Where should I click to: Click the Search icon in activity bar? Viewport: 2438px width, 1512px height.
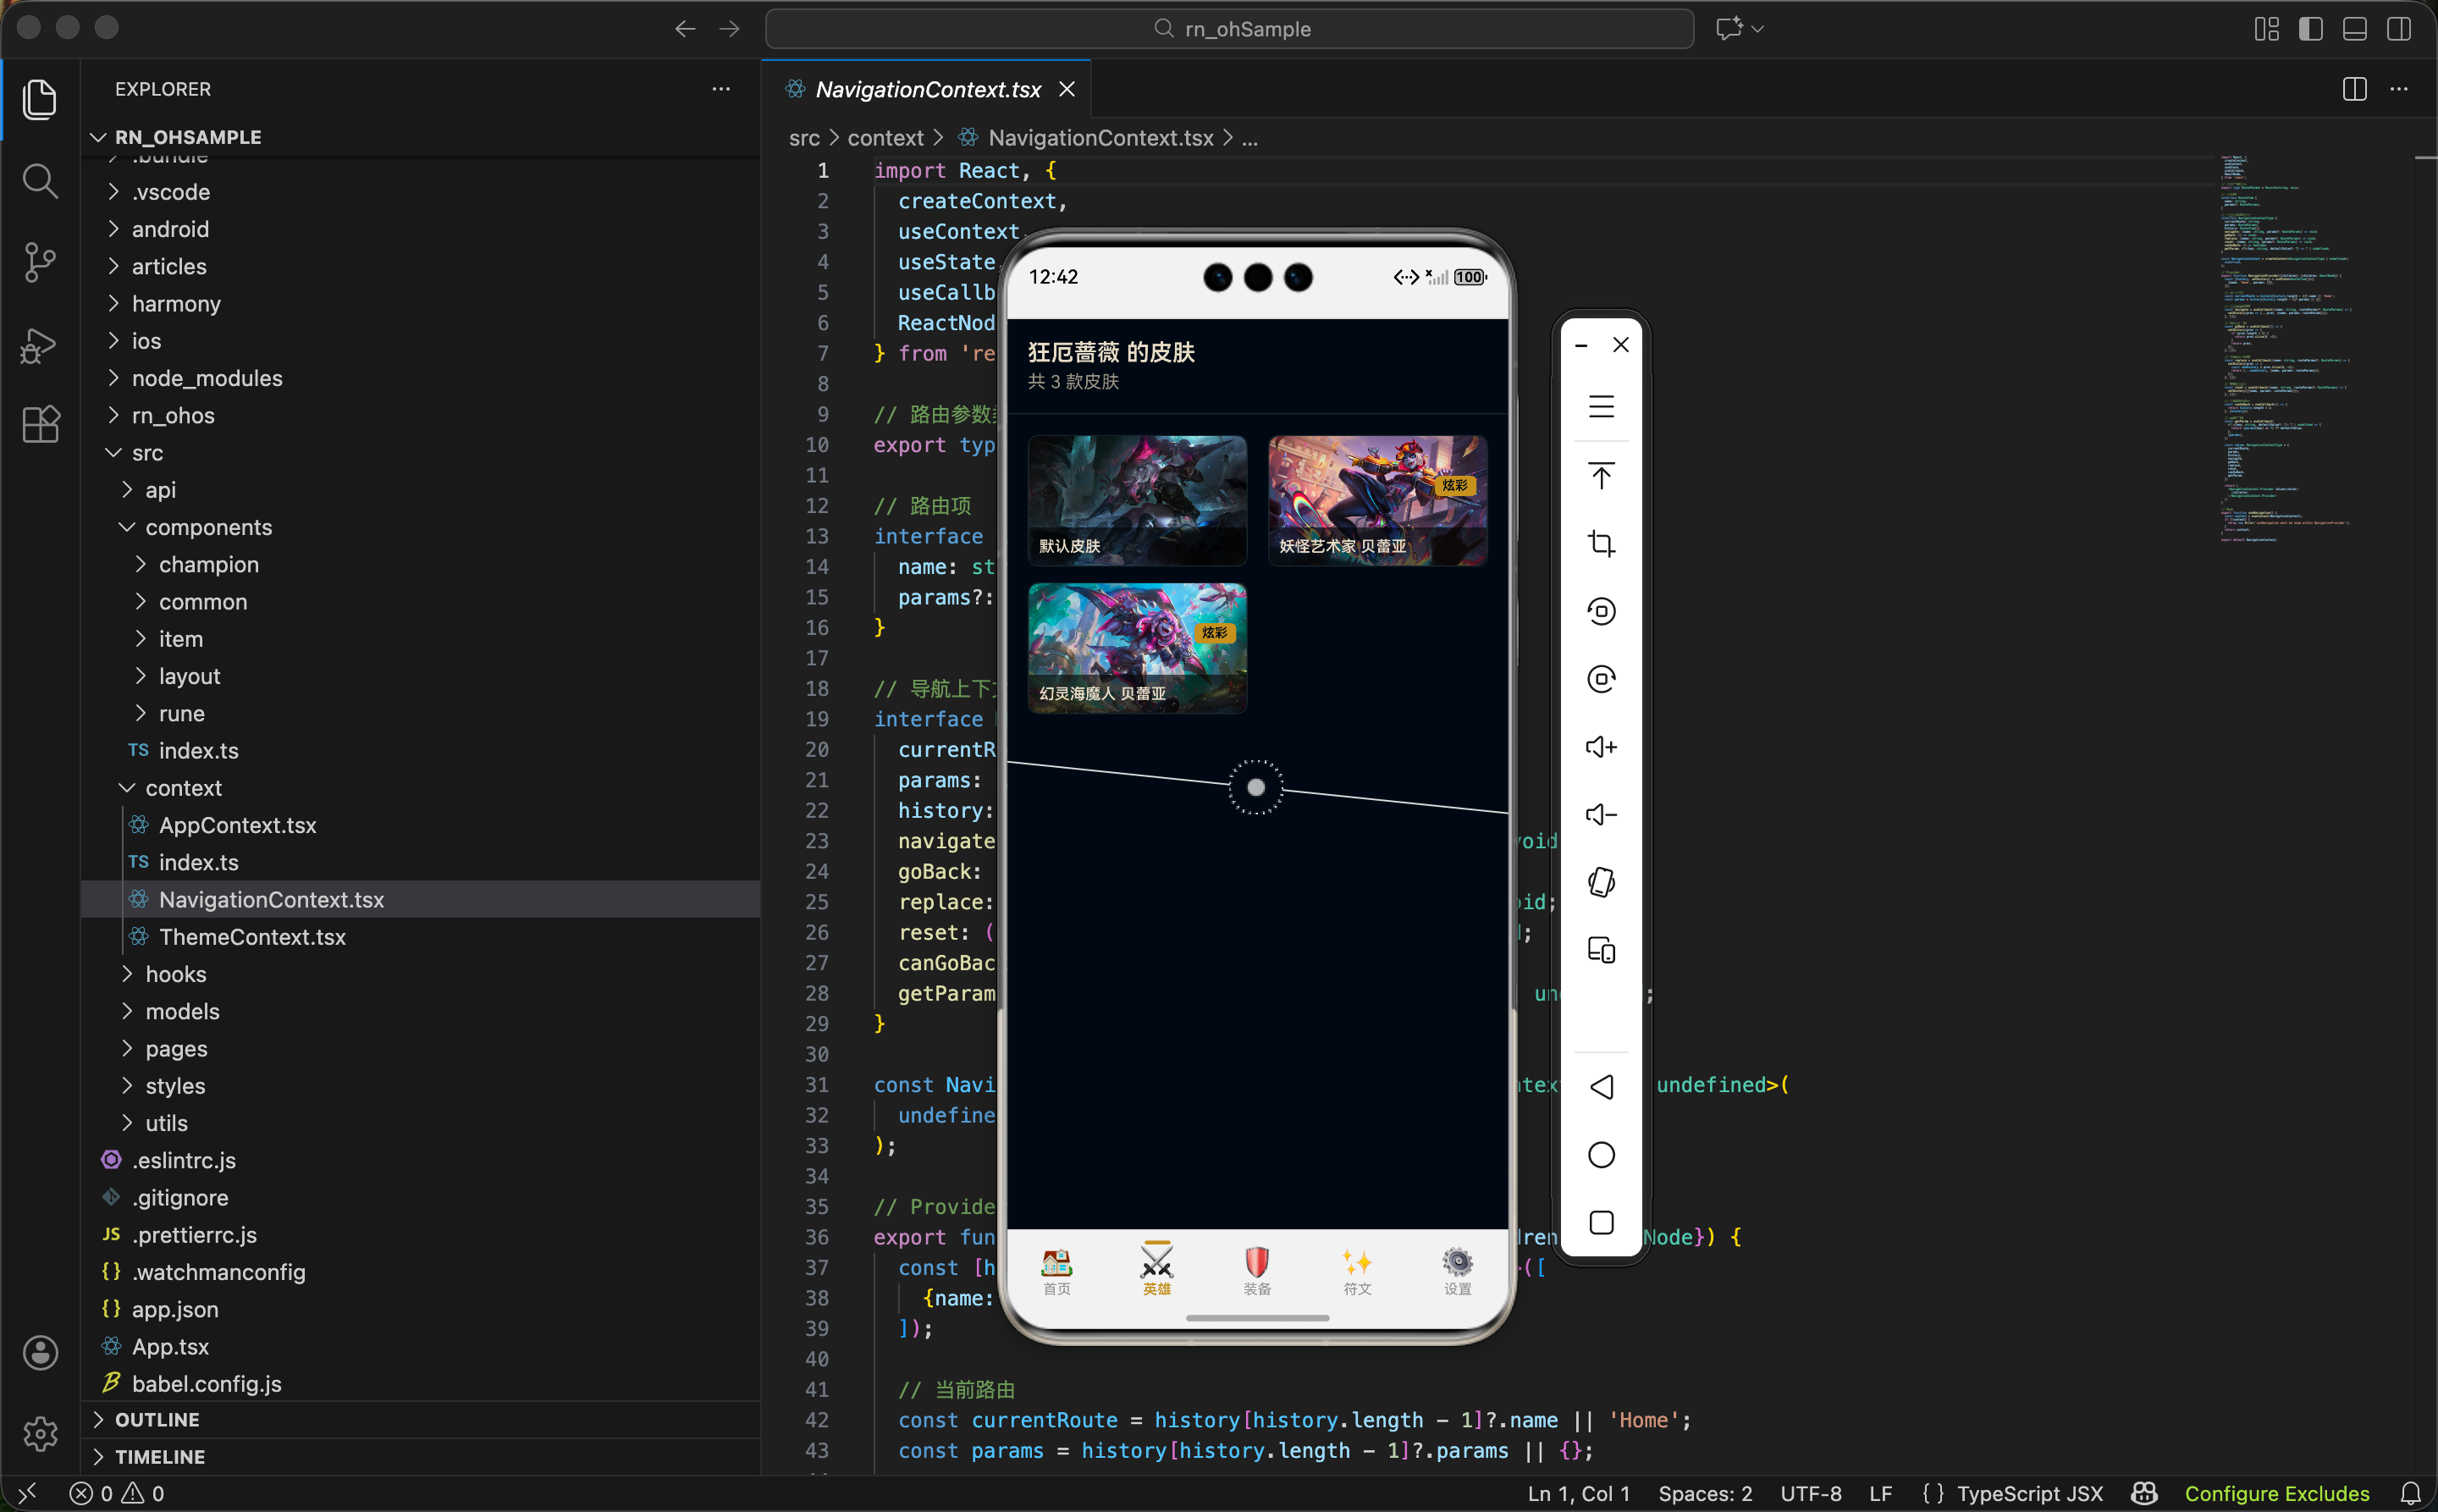[39, 181]
